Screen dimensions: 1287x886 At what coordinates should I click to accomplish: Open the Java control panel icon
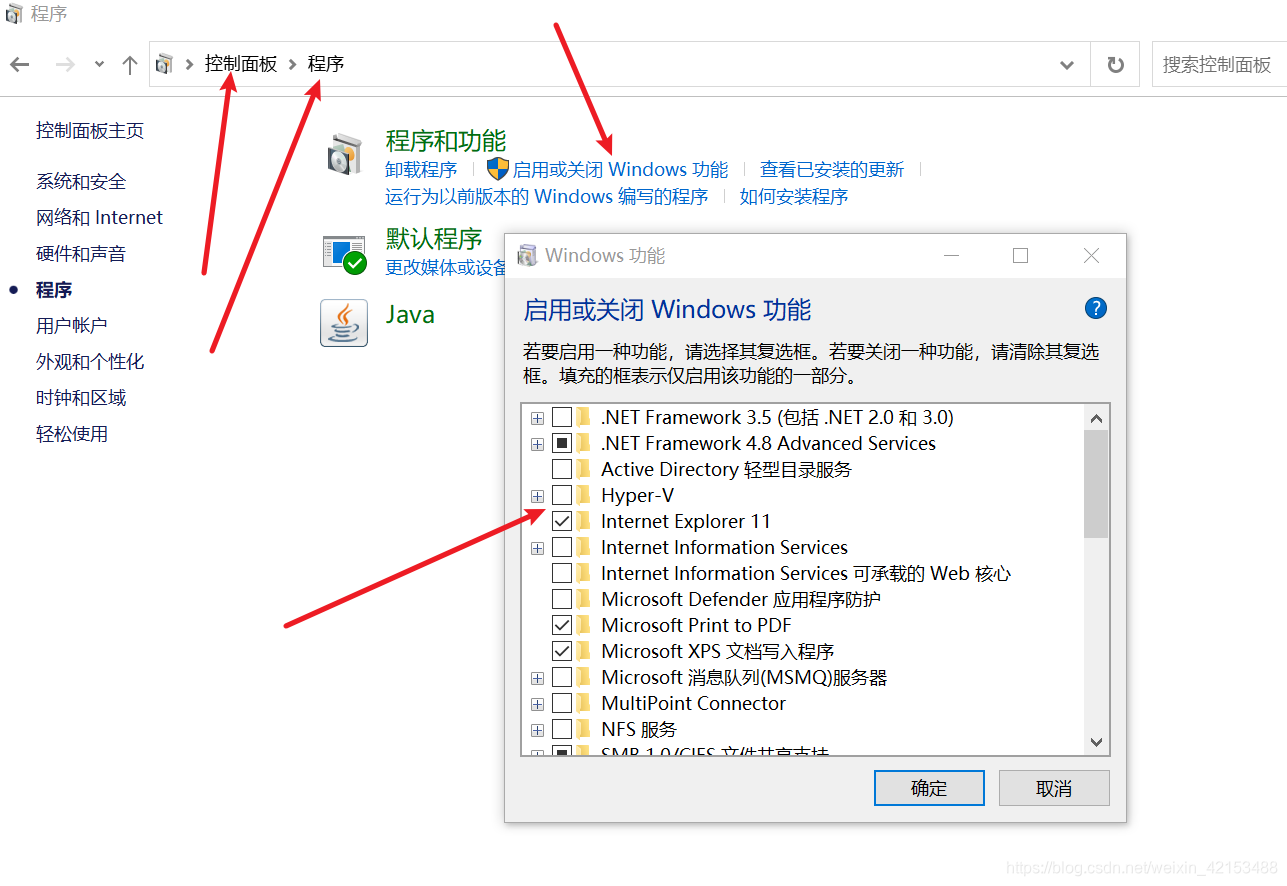[x=344, y=323]
